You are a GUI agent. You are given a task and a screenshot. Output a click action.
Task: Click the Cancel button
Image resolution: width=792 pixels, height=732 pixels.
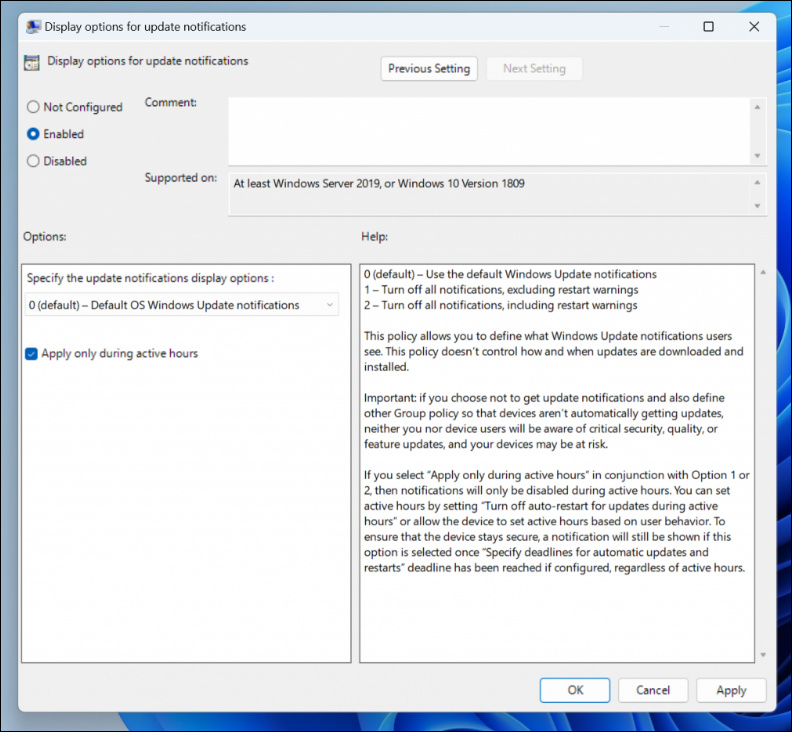tap(653, 690)
